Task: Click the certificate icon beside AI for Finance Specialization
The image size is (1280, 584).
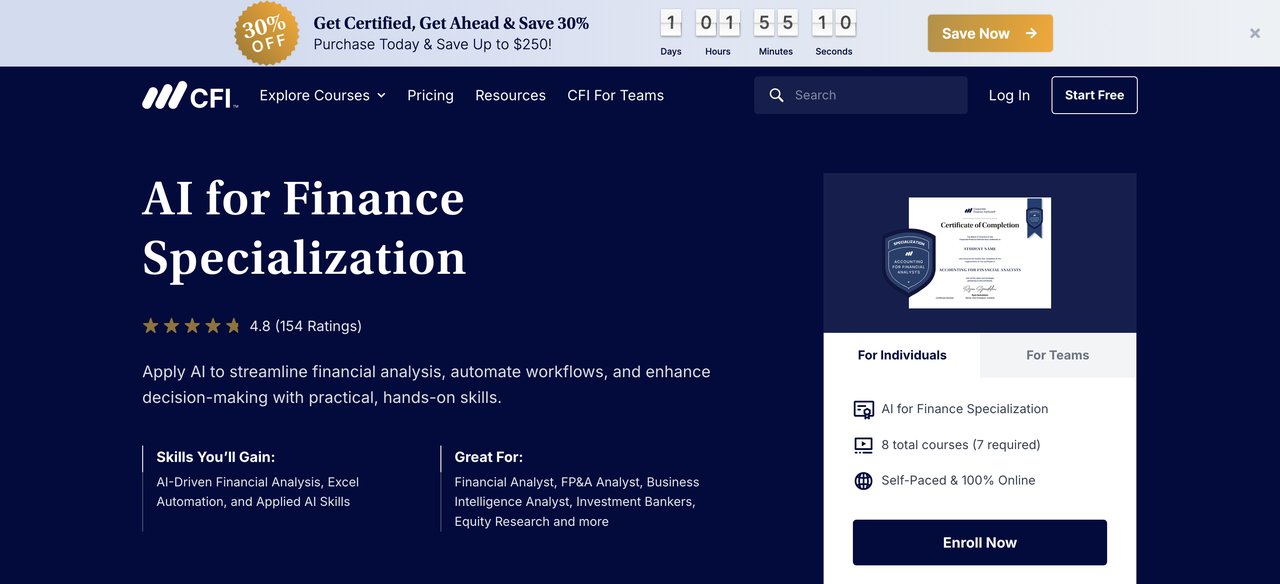Action: 863,409
